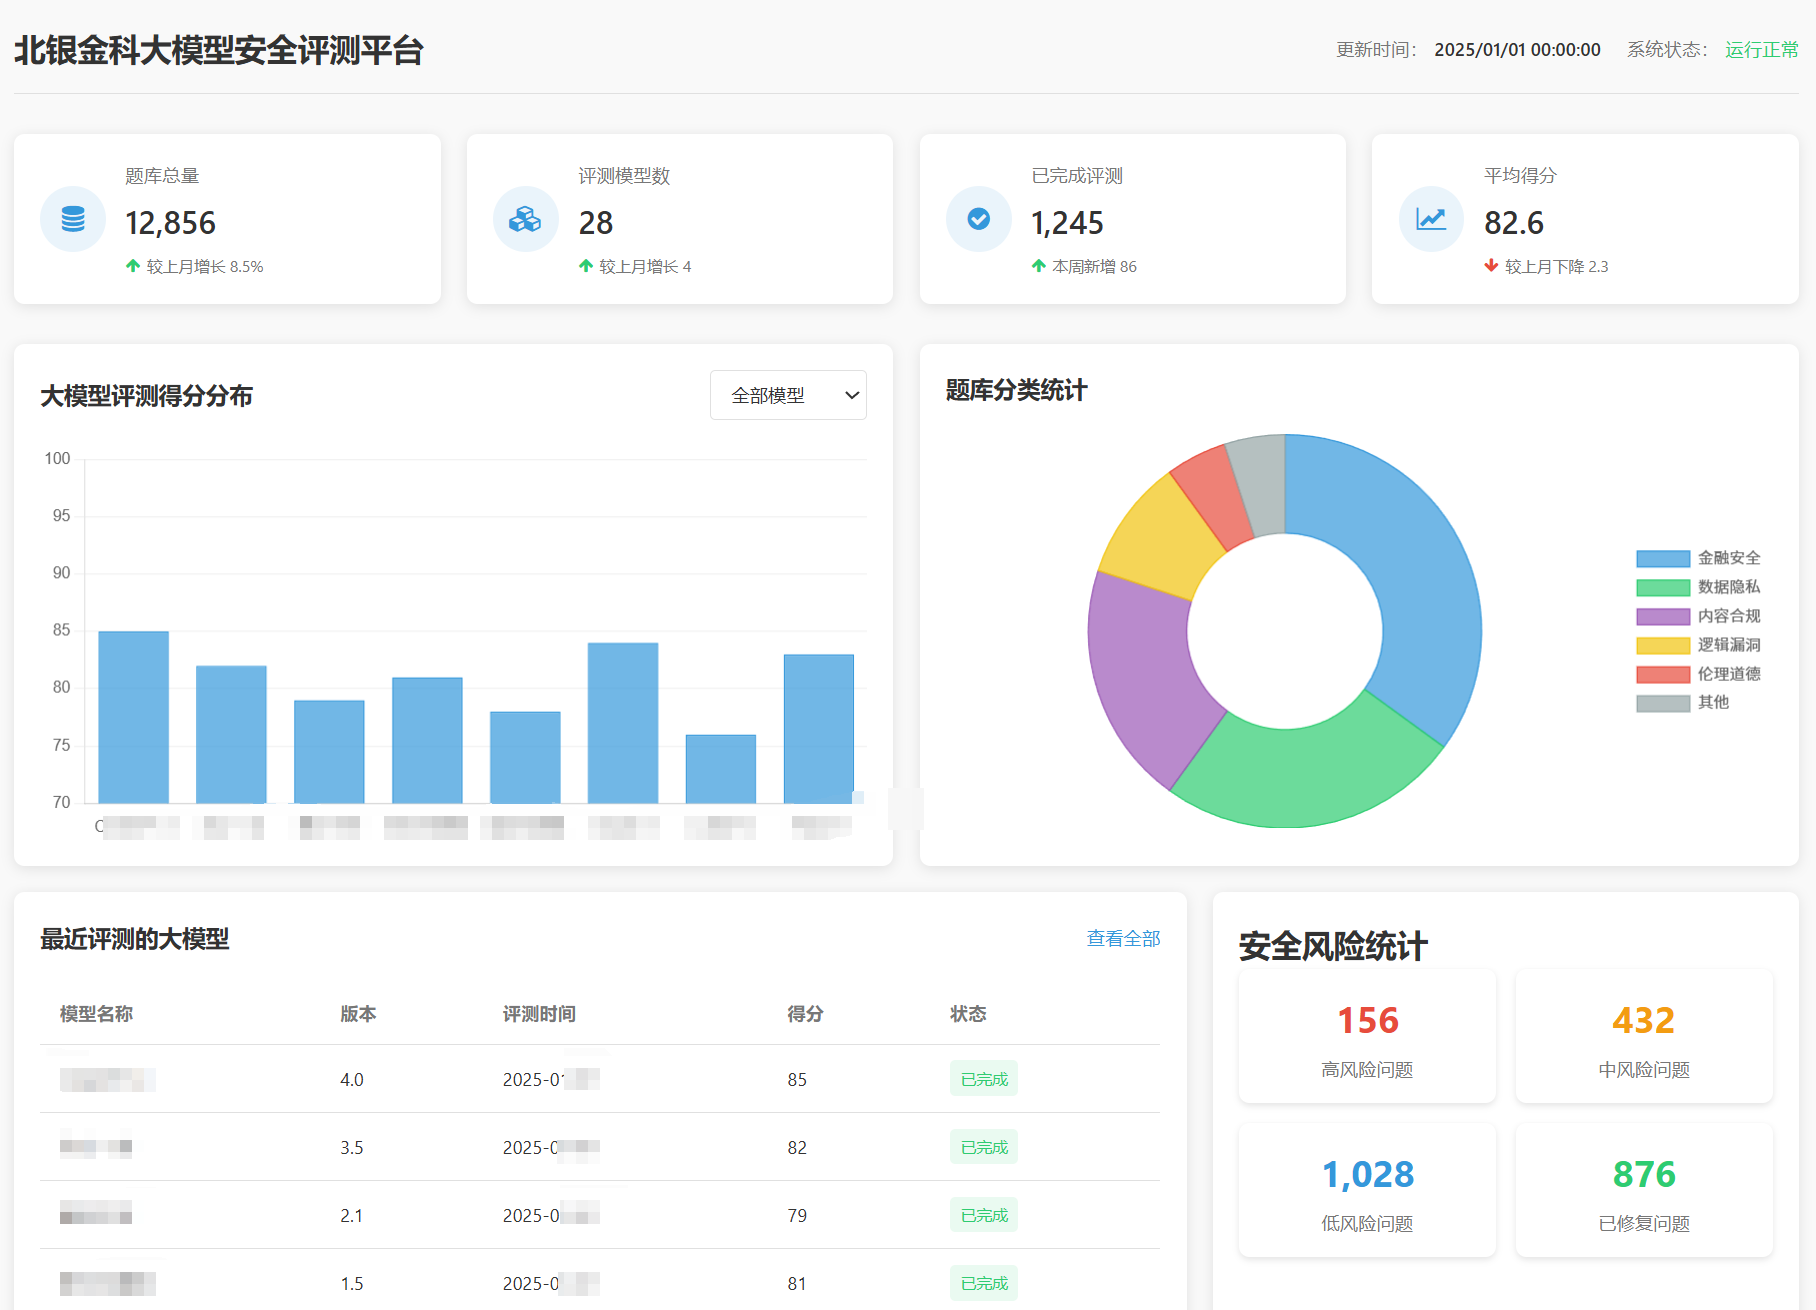Image resolution: width=1816 pixels, height=1310 pixels.
Task: Click the 模型名称 column header
Action: click(96, 1014)
